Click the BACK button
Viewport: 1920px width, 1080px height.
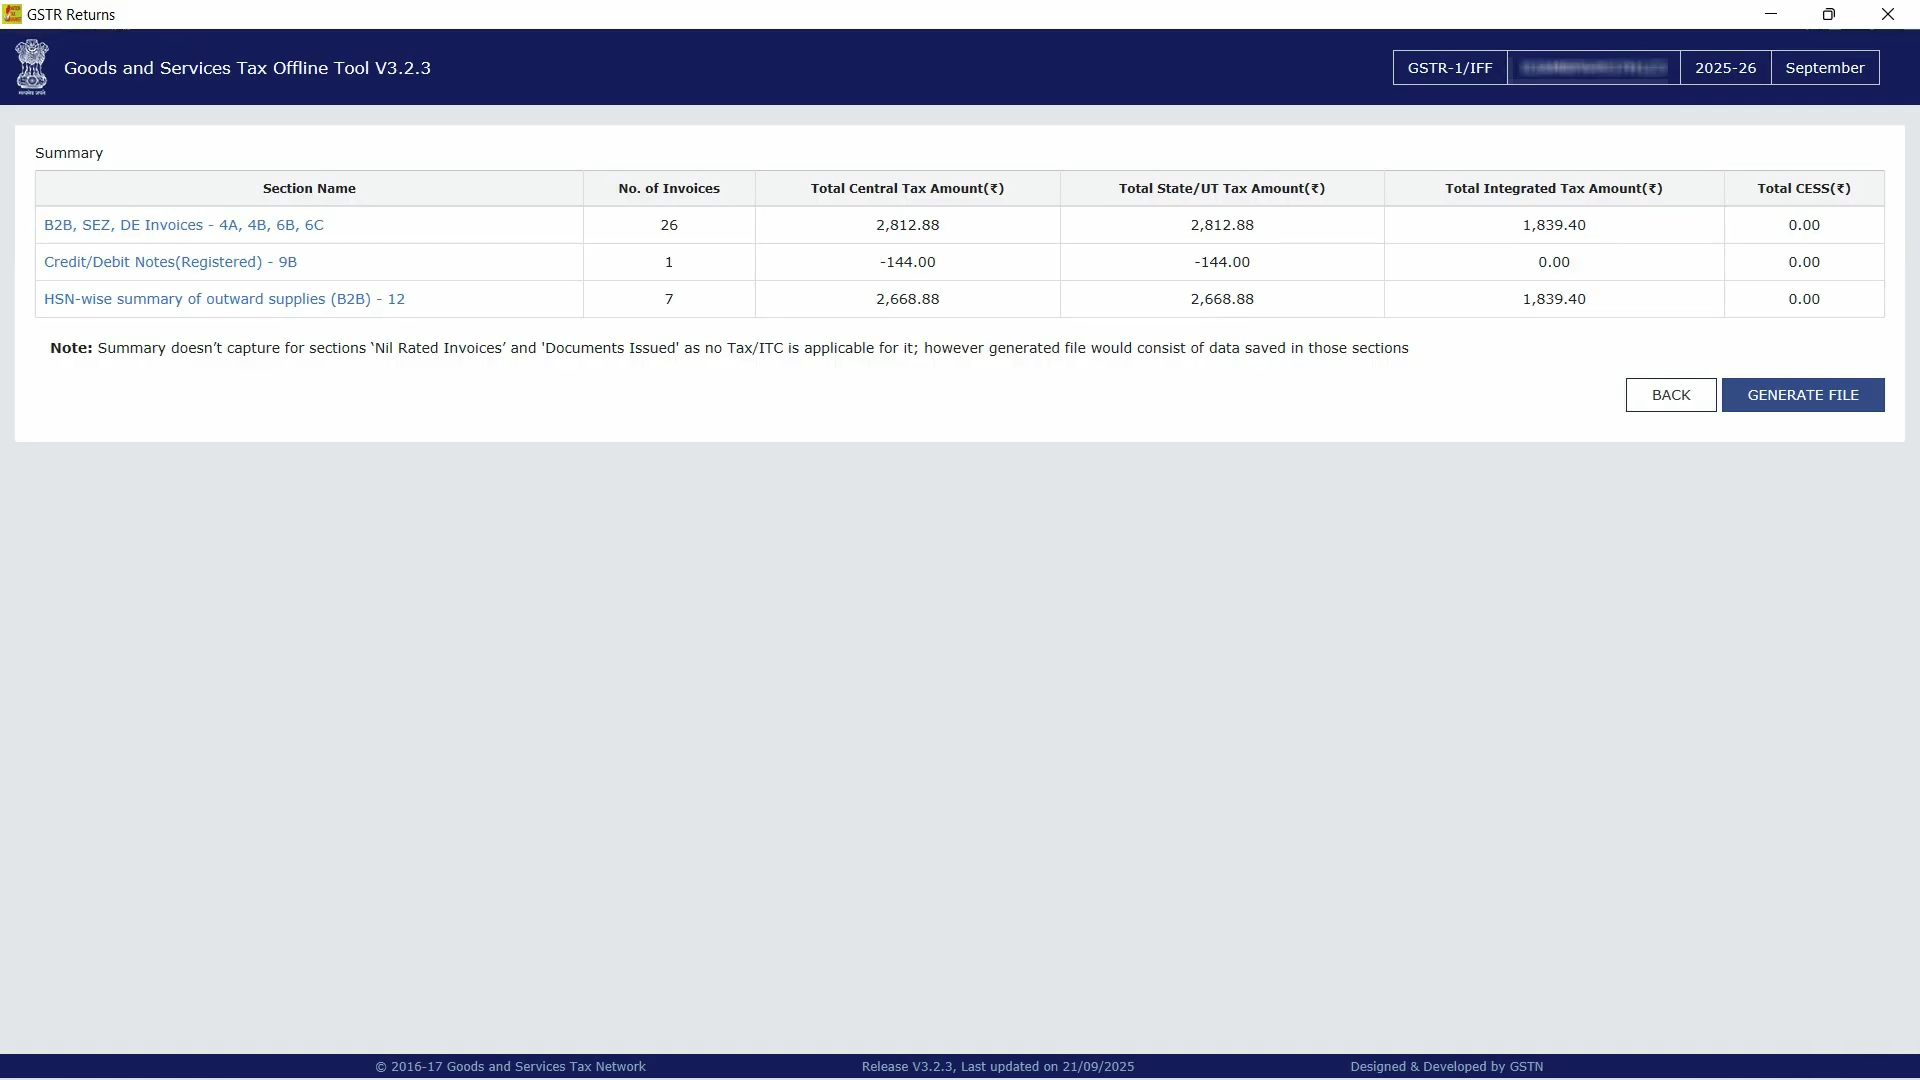pyautogui.click(x=1670, y=395)
